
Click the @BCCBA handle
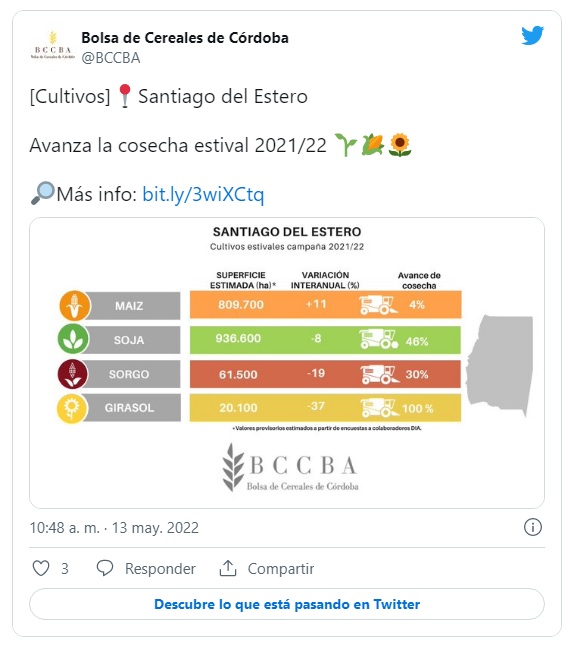pyautogui.click(x=111, y=58)
